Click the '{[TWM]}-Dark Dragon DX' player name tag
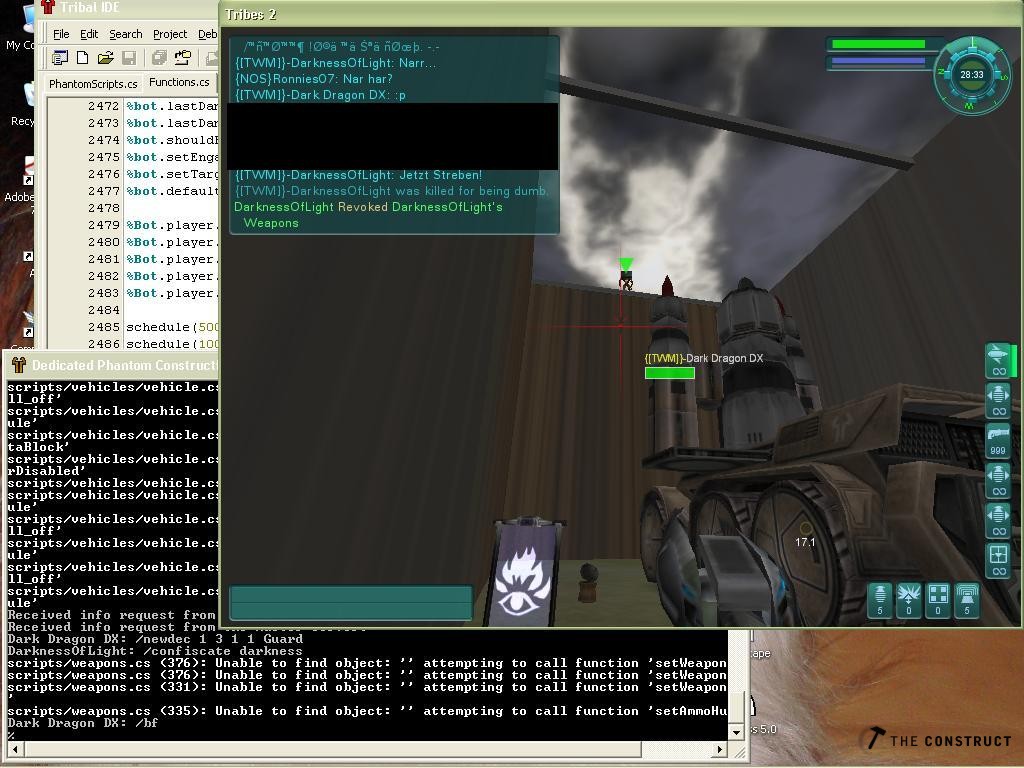This screenshot has width=1024, height=768. (x=704, y=358)
